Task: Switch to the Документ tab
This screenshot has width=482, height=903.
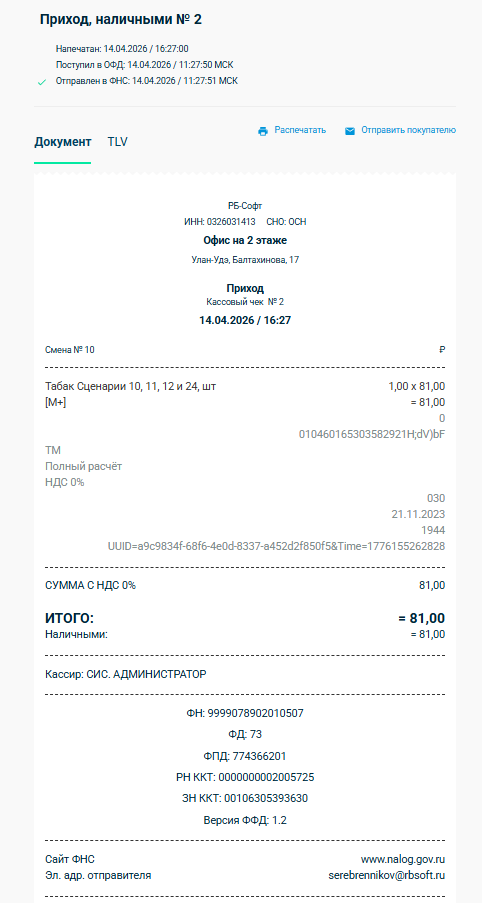Action: [63, 142]
